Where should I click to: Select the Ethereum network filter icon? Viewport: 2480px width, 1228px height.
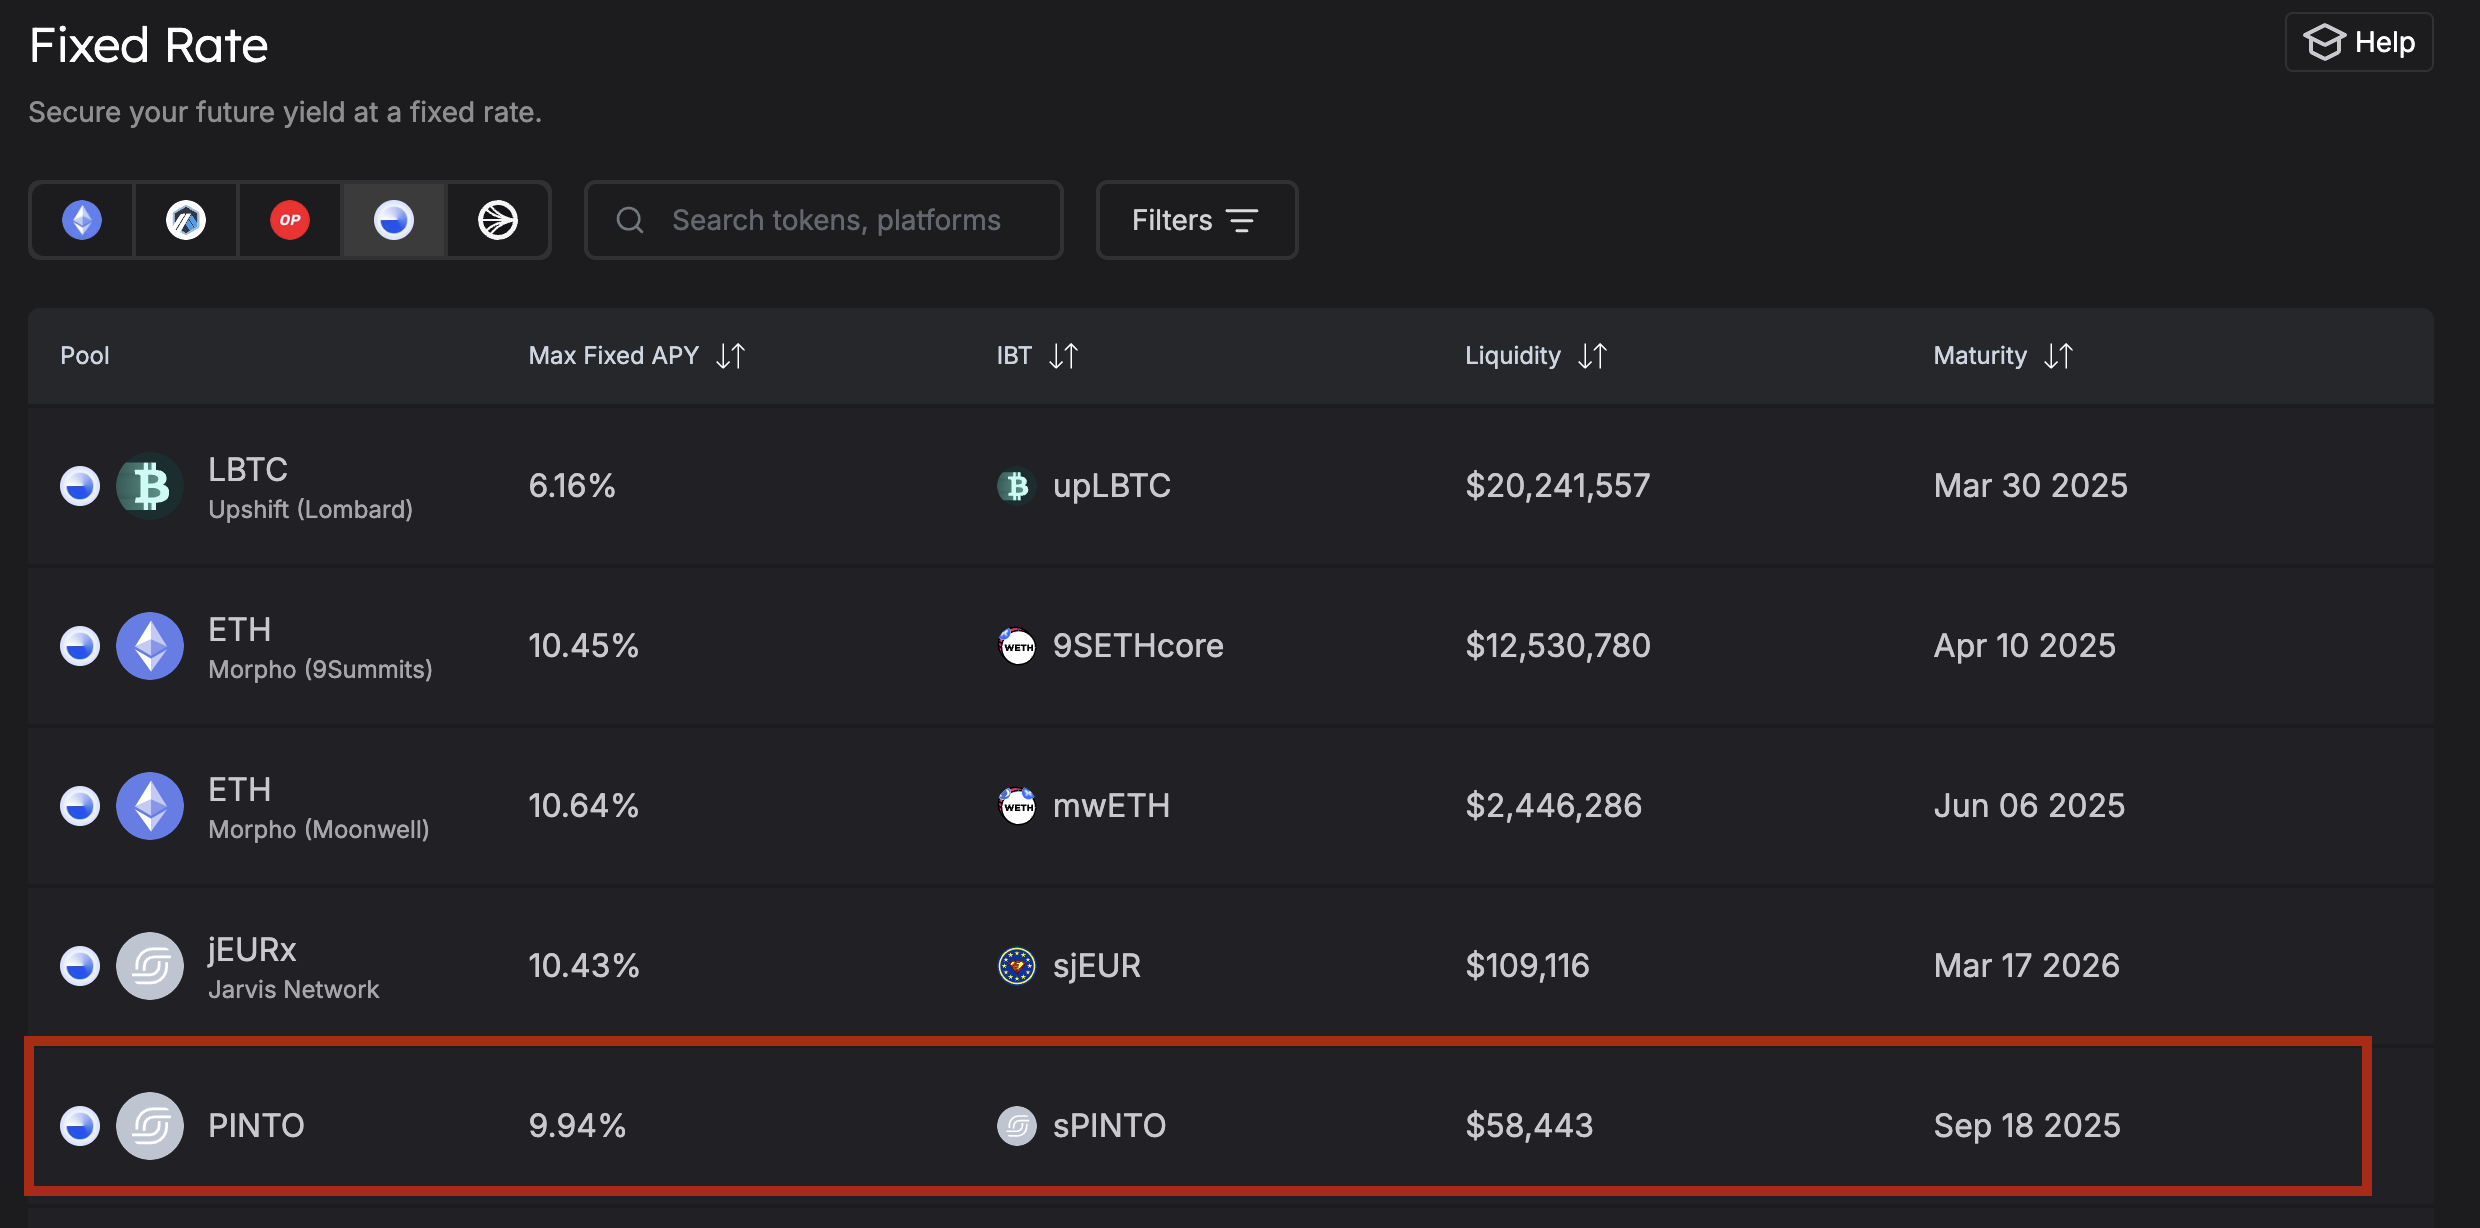82,220
